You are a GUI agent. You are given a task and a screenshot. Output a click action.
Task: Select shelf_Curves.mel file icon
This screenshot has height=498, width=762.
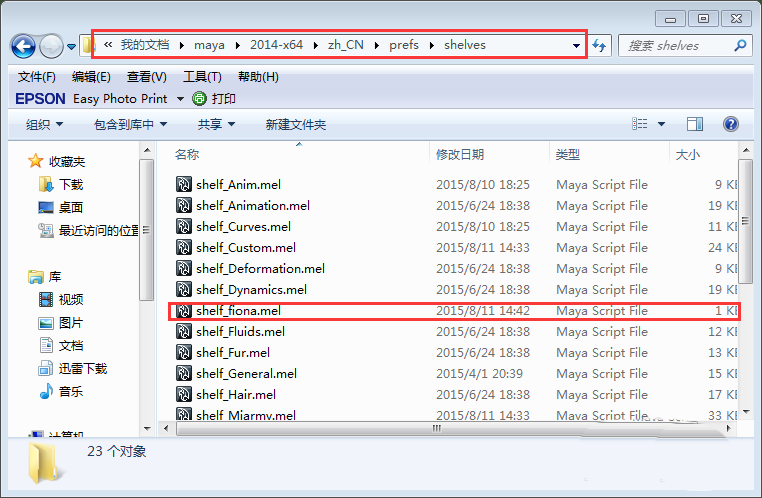184,226
